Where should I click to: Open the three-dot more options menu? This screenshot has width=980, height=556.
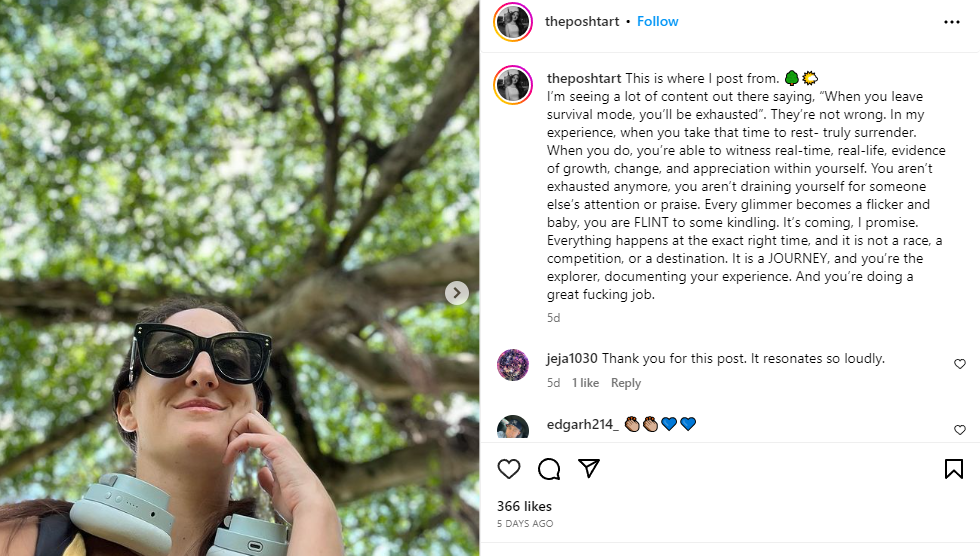coord(952,22)
